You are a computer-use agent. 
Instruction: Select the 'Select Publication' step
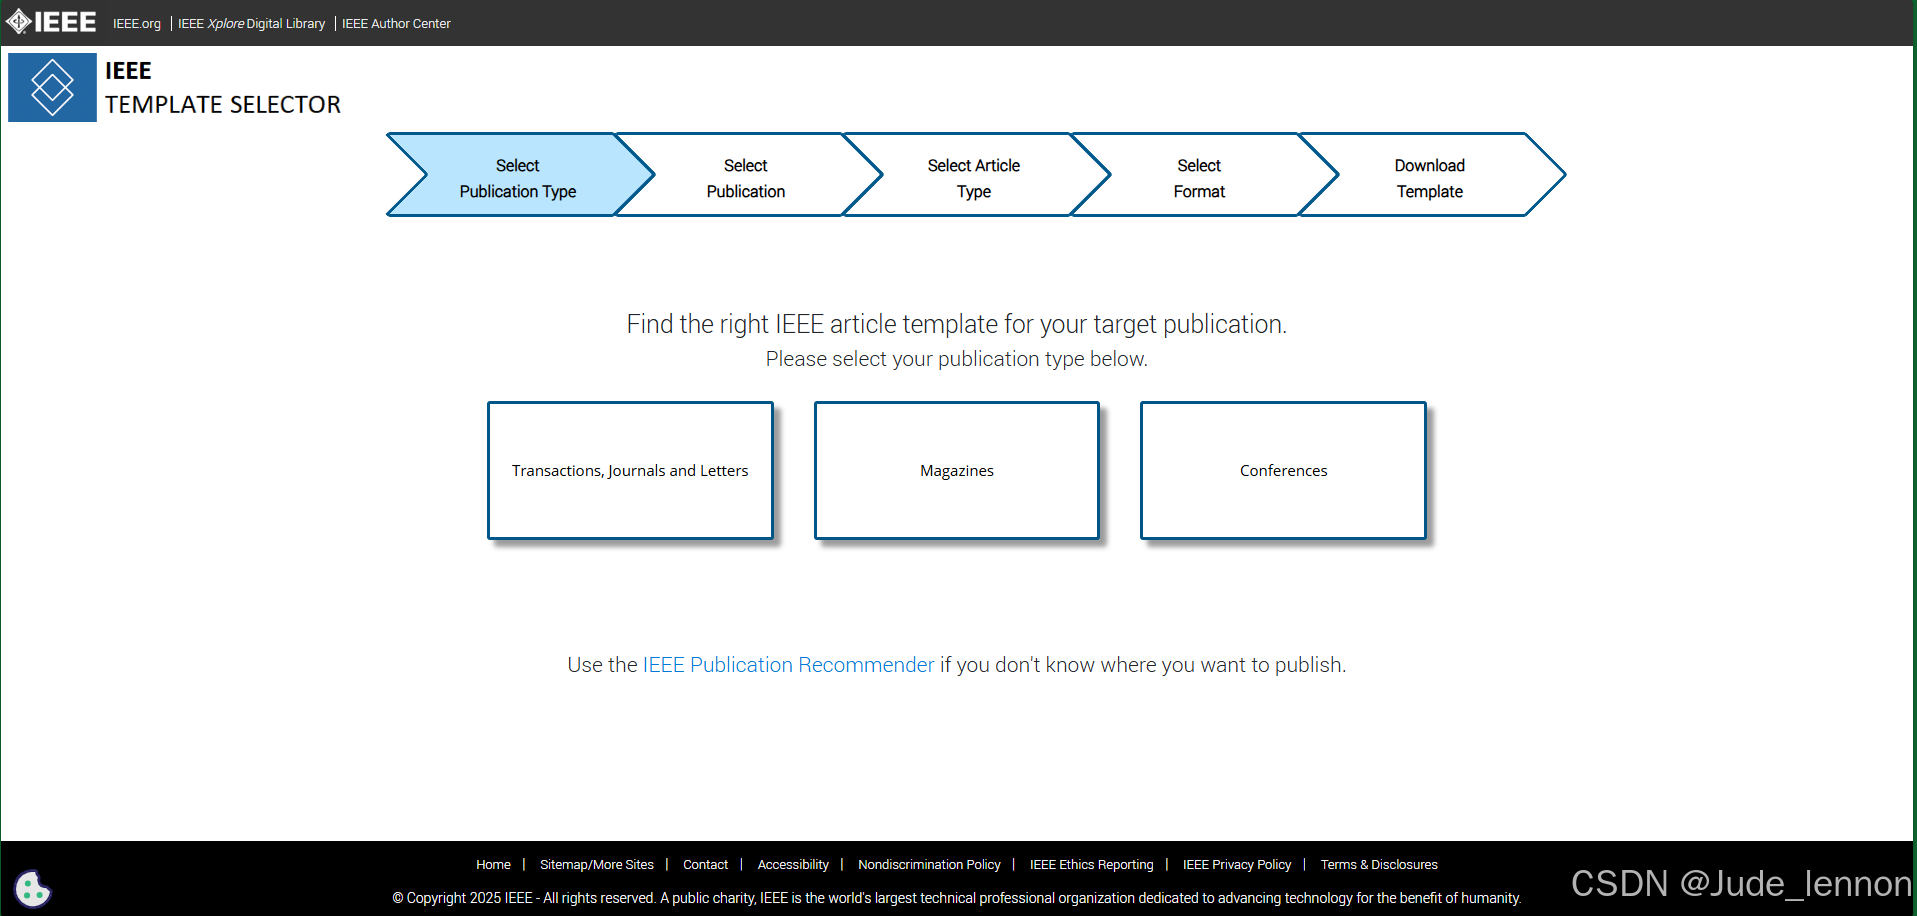pyautogui.click(x=746, y=177)
